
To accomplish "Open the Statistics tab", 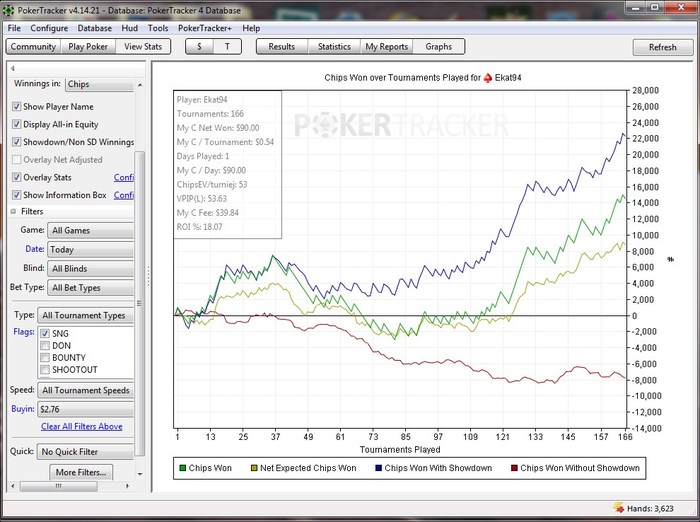I will [334, 46].
